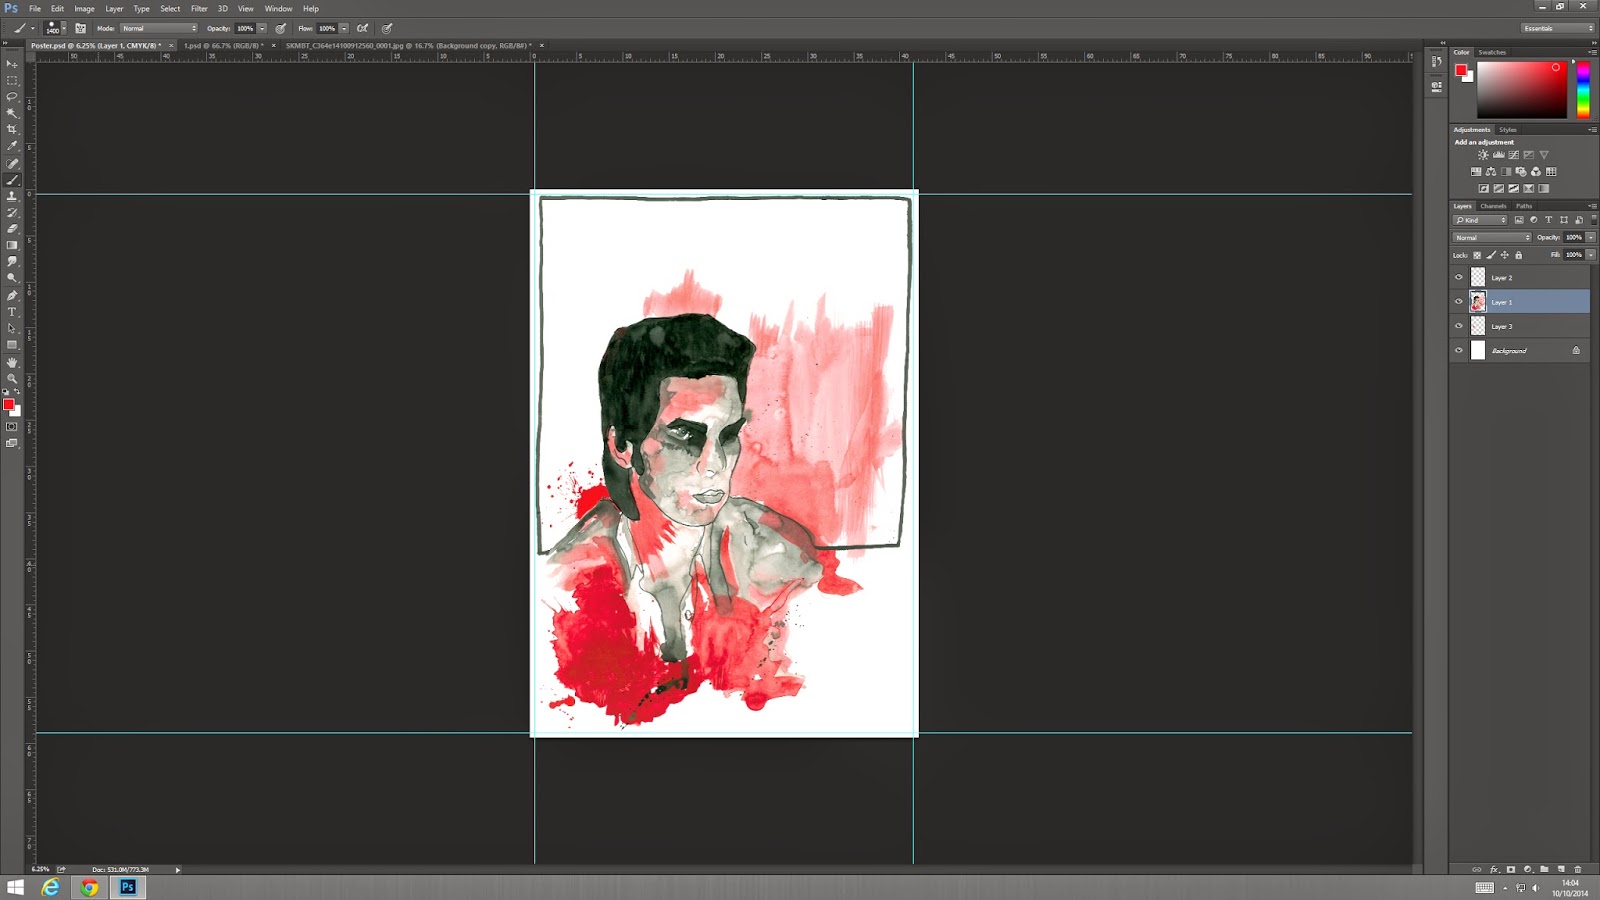Pick a hue on the rainbow hue slider
This screenshot has height=900, width=1600.
[x=1583, y=90]
